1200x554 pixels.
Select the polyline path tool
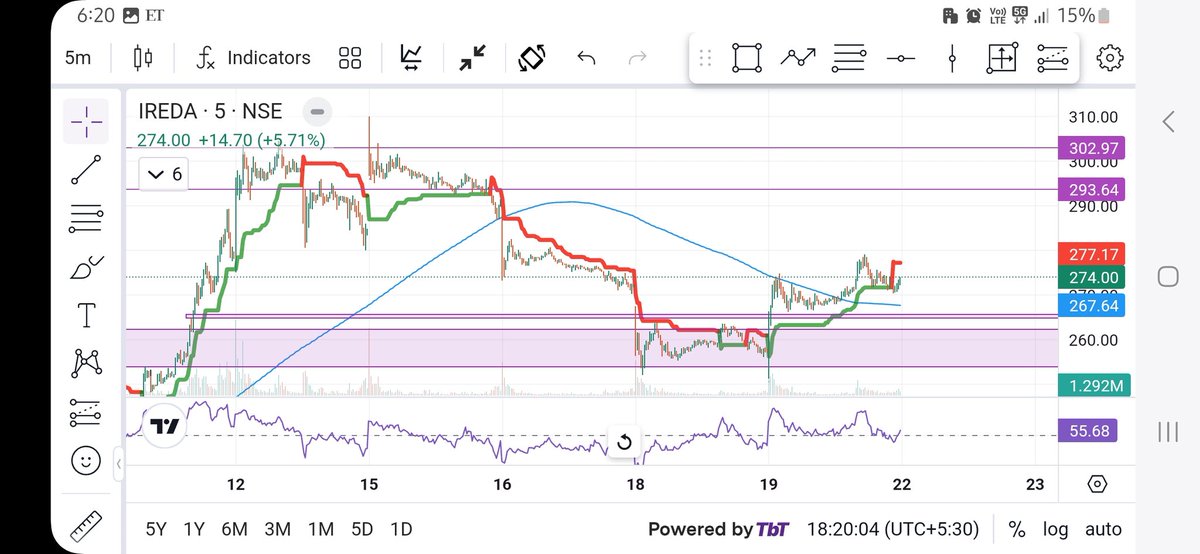(798, 58)
